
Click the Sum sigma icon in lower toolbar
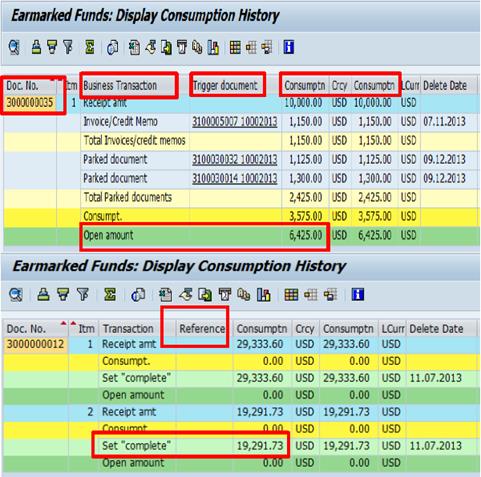pyautogui.click(x=110, y=295)
